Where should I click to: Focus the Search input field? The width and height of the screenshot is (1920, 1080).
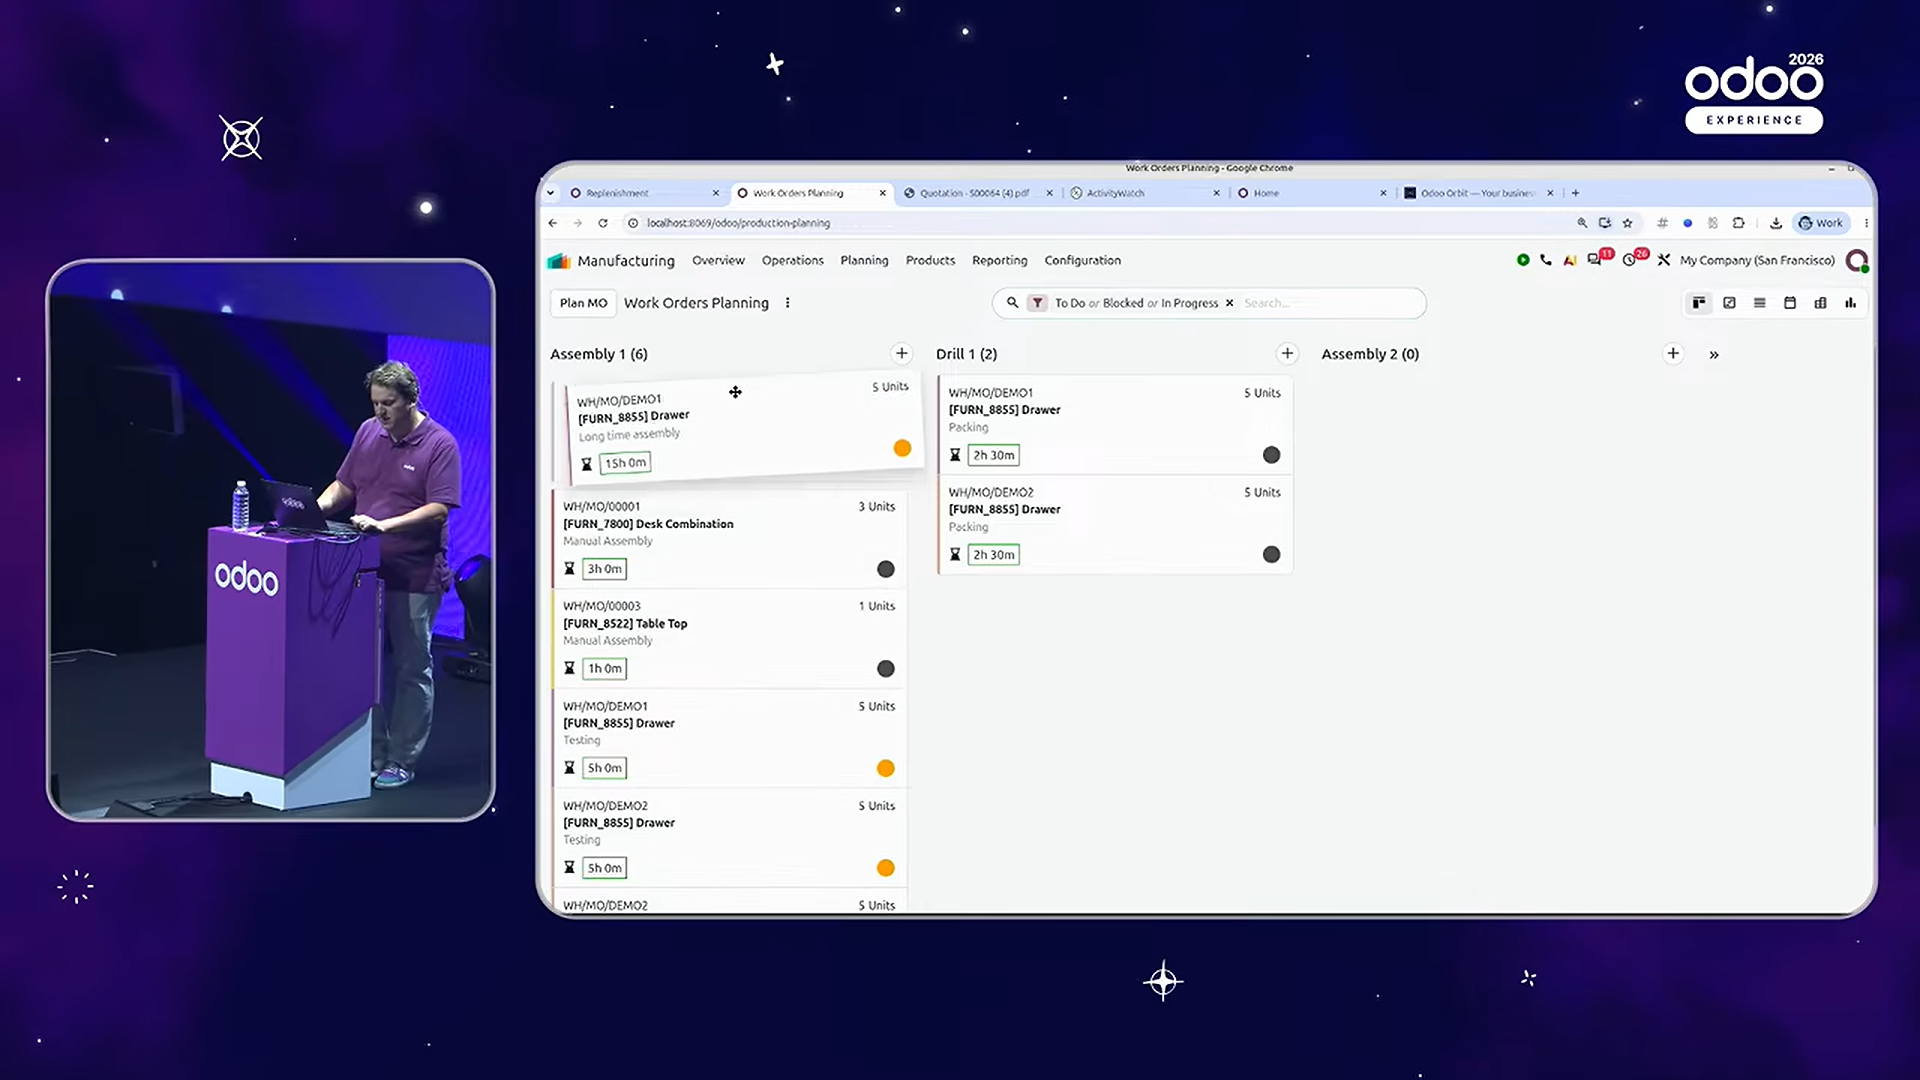[1330, 303]
